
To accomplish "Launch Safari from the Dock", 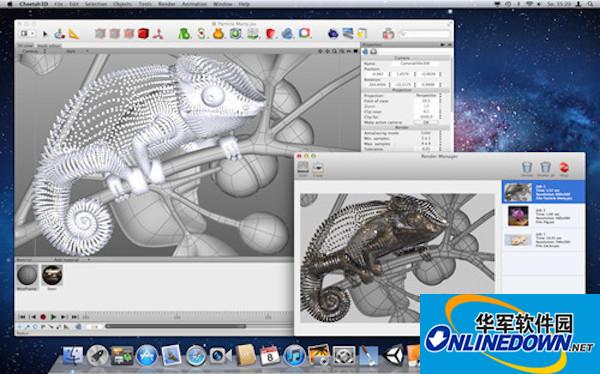I will tap(196, 356).
